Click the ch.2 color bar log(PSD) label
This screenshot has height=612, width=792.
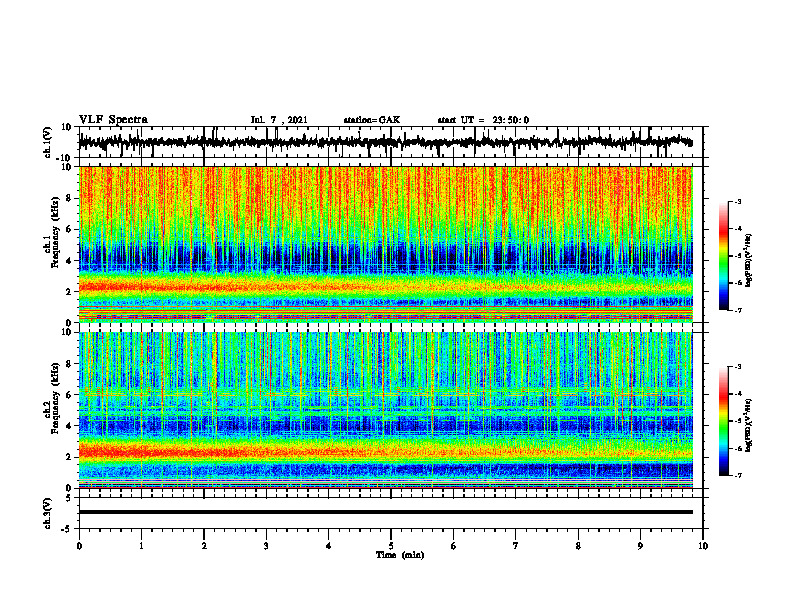tap(749, 425)
